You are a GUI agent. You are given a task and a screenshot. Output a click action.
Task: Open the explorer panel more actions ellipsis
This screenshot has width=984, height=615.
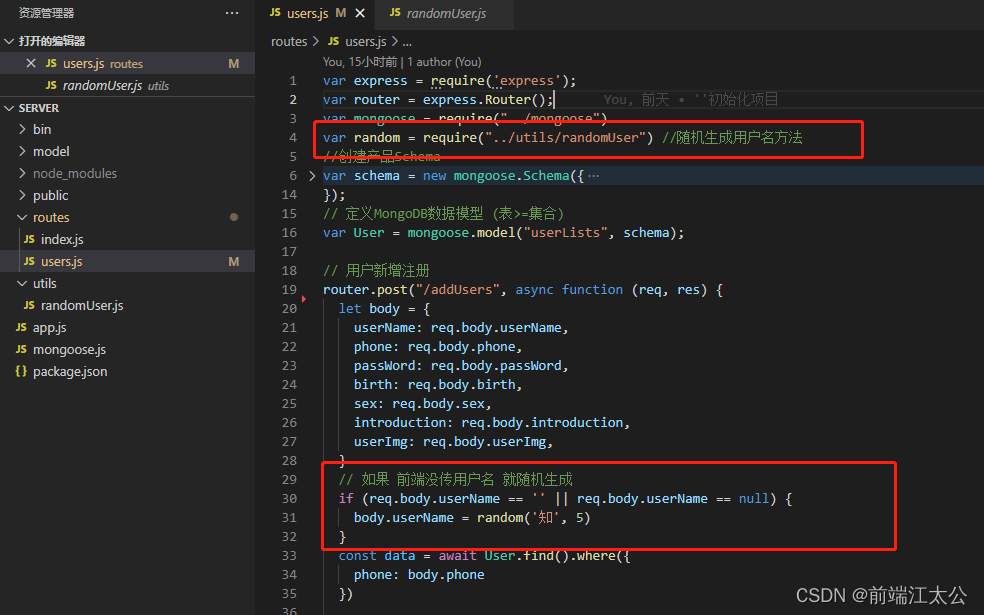[x=232, y=13]
